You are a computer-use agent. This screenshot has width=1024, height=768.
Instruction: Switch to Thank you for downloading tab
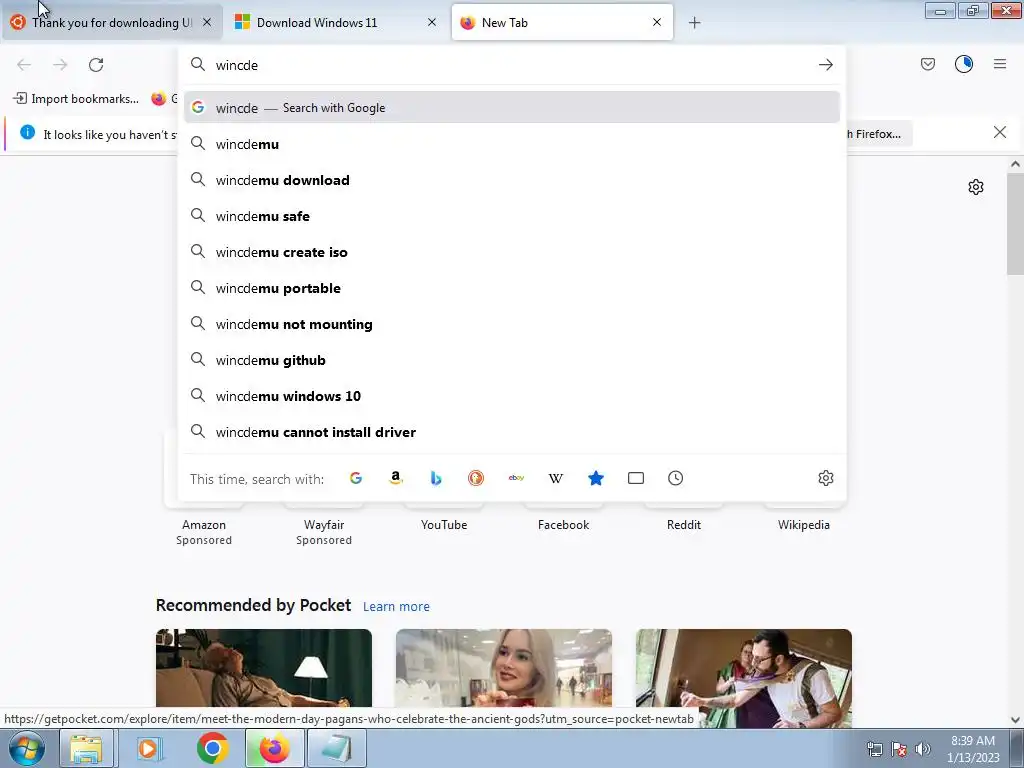(112, 23)
